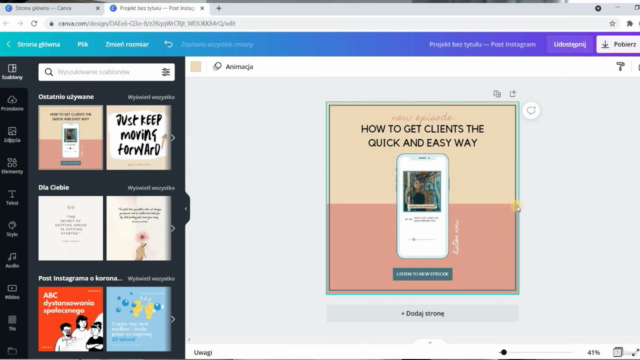640x360 pixels.
Task: Click the Dodaj stronę button
Action: click(422, 313)
